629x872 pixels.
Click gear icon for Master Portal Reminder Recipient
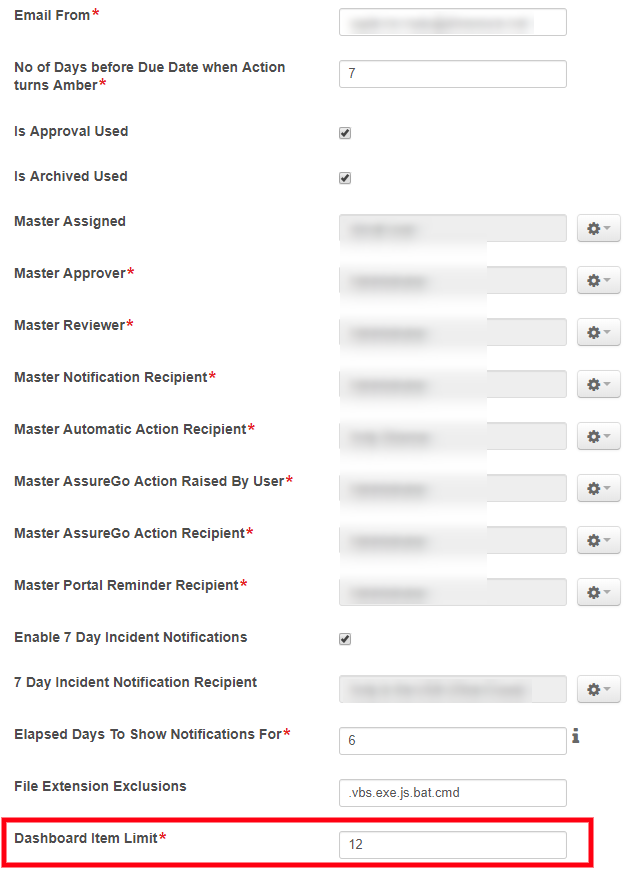(598, 593)
